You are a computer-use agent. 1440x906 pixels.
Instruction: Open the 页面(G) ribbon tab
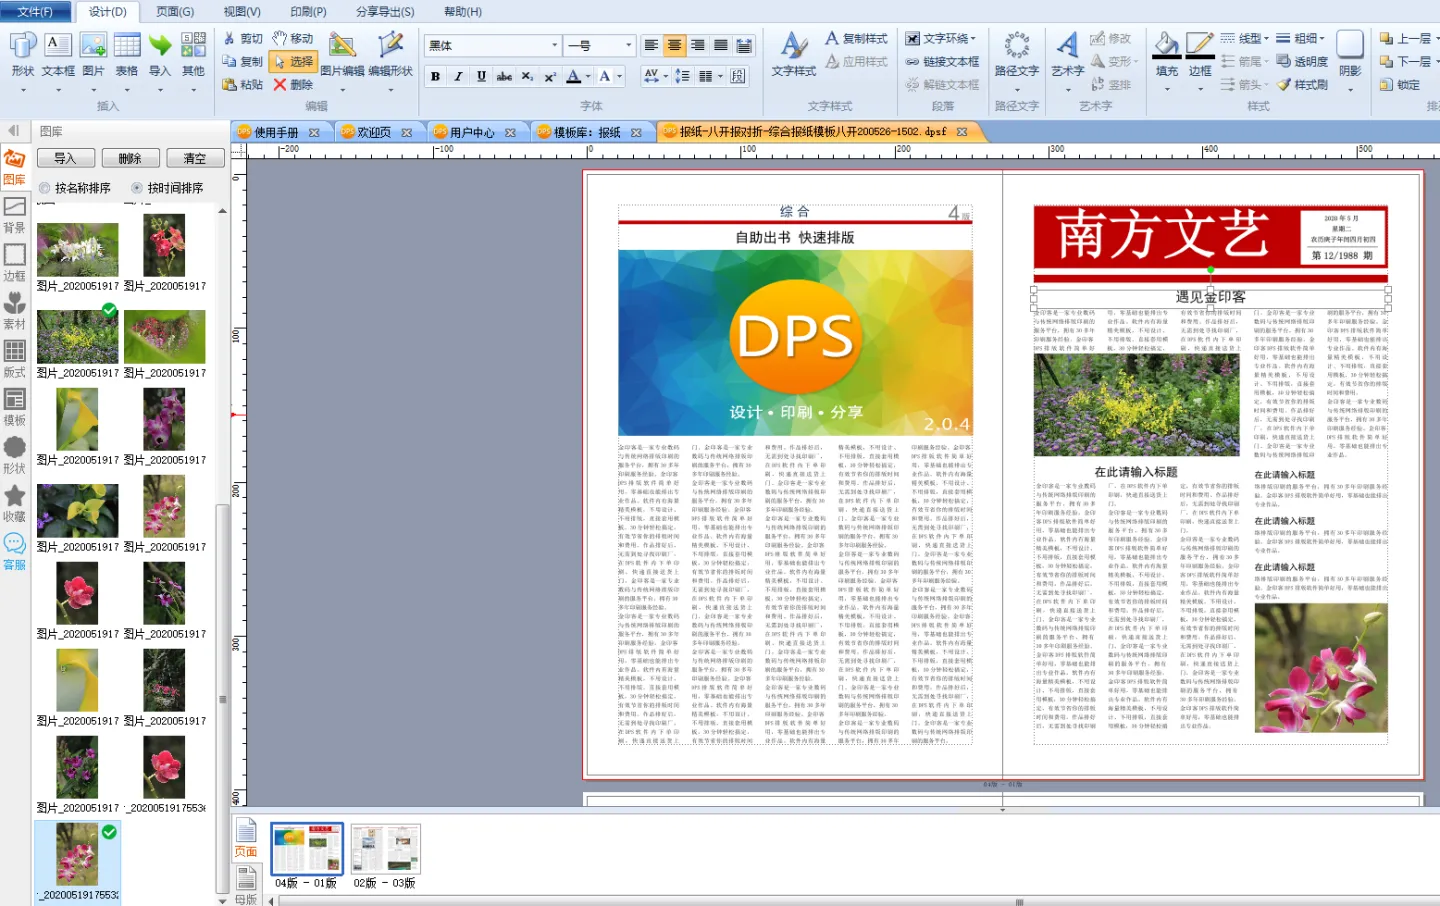[175, 11]
